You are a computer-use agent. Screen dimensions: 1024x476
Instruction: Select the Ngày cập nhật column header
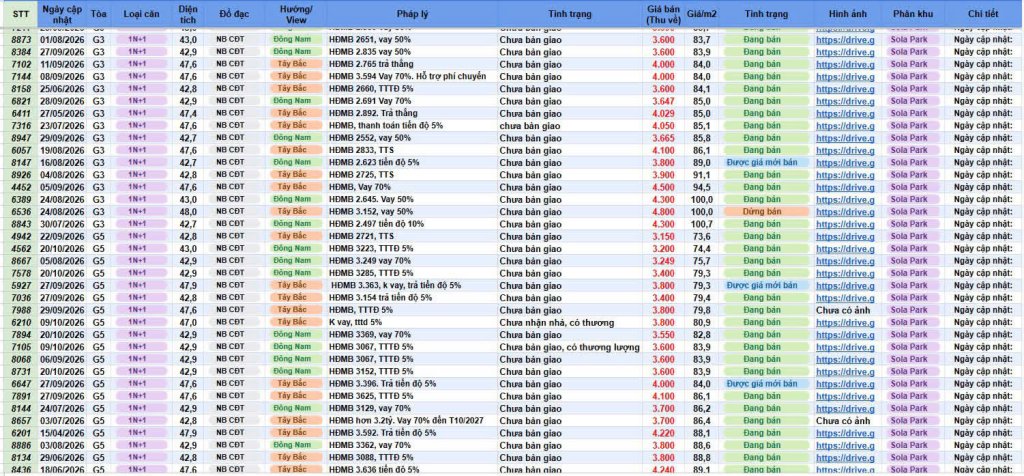[x=62, y=14]
